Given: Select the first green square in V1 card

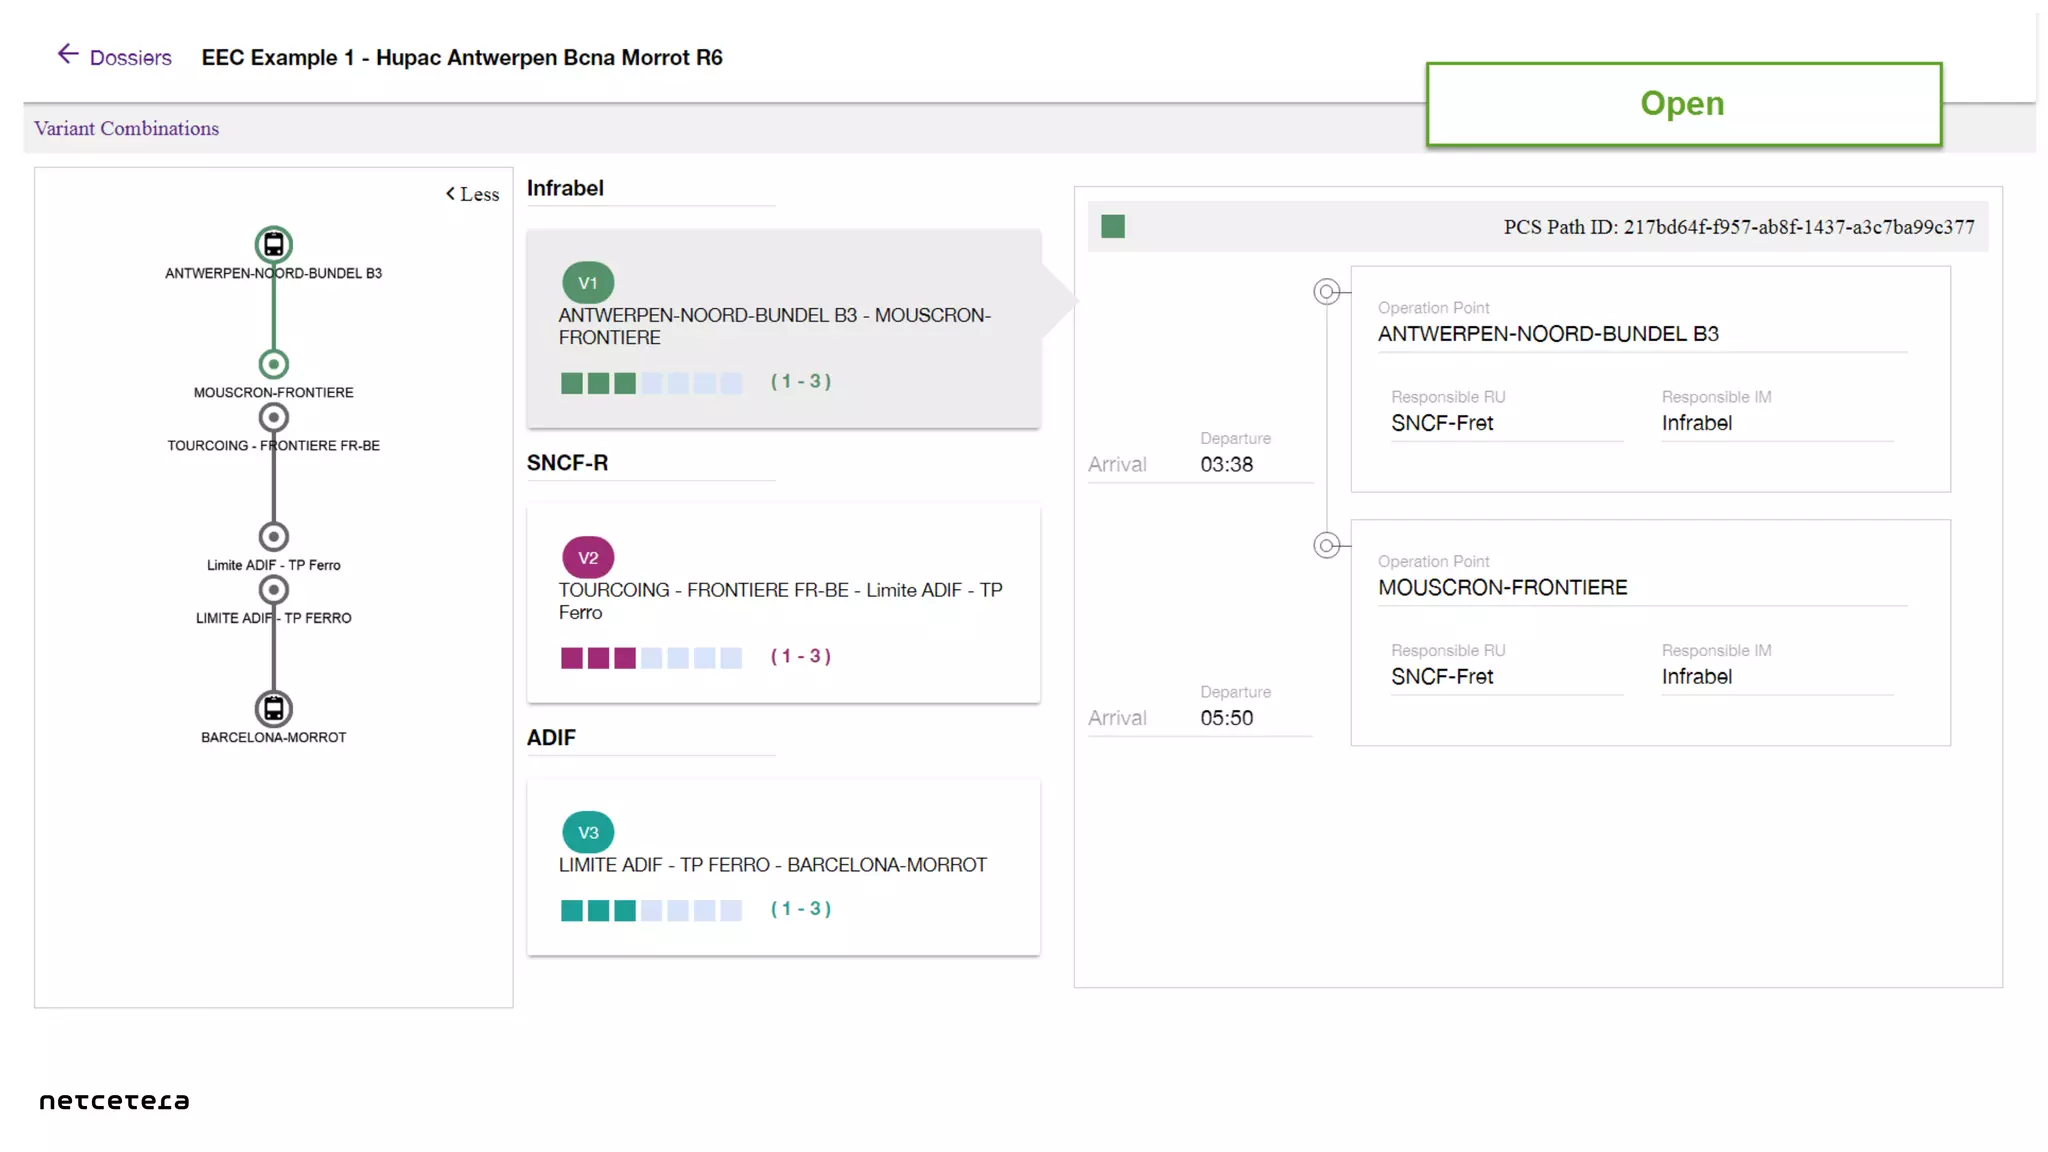Looking at the screenshot, I should coord(571,383).
